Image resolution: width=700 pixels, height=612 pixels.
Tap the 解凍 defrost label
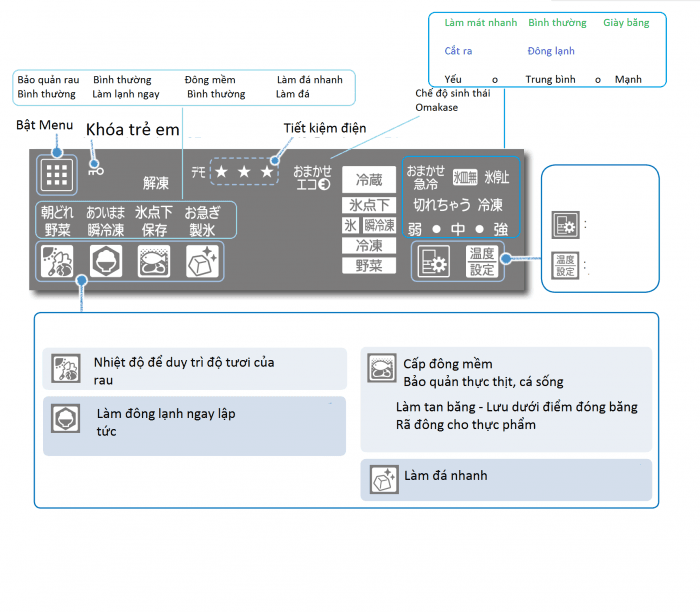[x=156, y=183]
